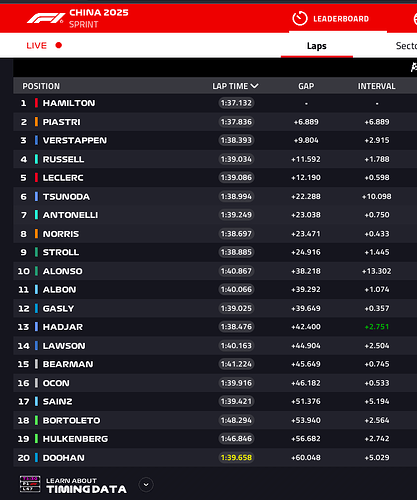417x500 pixels.
Task: Click the F1 logo icon
Action: pyautogui.click(x=46, y=18)
